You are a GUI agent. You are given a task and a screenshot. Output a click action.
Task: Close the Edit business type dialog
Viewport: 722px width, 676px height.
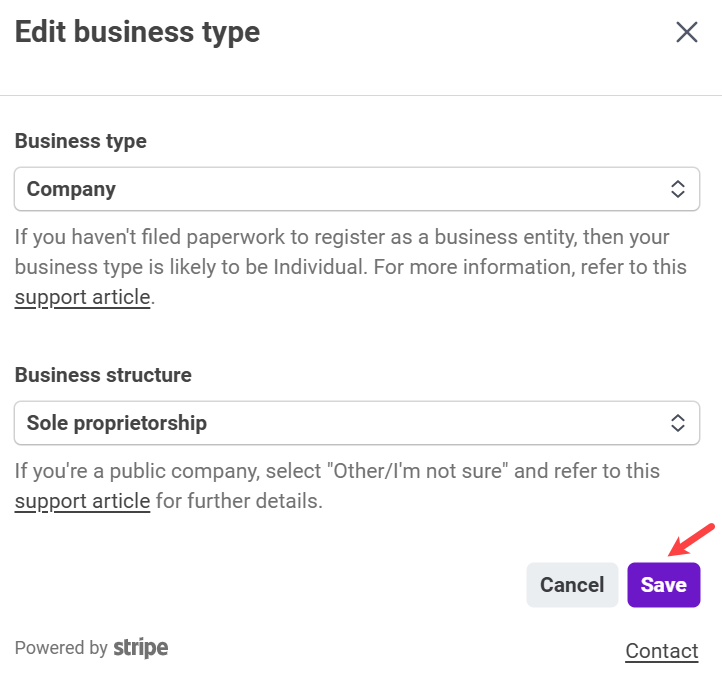coord(686,32)
